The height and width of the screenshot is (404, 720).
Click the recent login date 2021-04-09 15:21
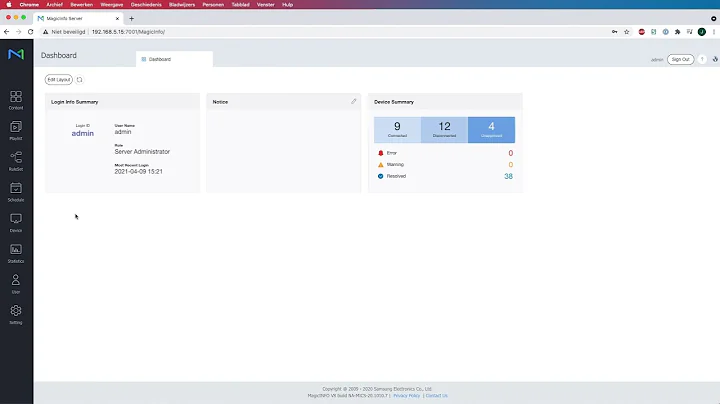(138, 172)
